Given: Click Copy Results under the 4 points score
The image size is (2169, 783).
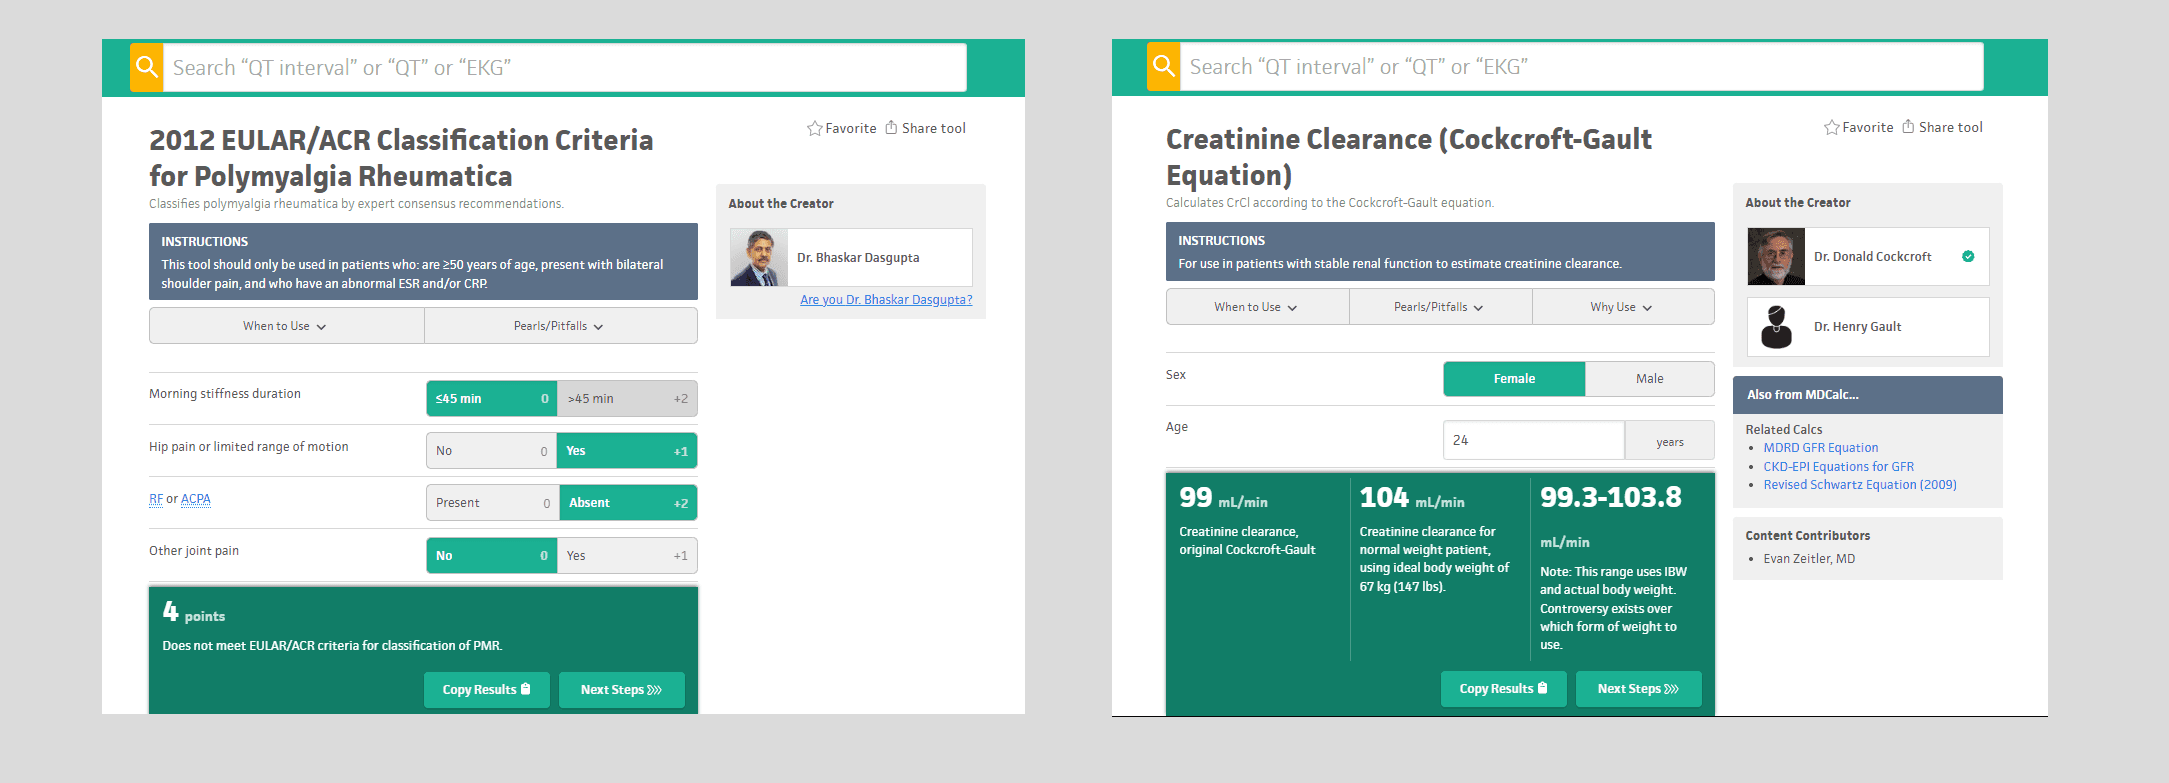Looking at the screenshot, I should coord(486,690).
